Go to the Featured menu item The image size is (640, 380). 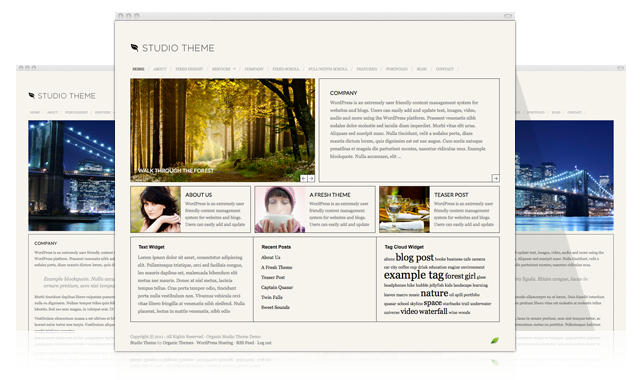[x=367, y=69]
